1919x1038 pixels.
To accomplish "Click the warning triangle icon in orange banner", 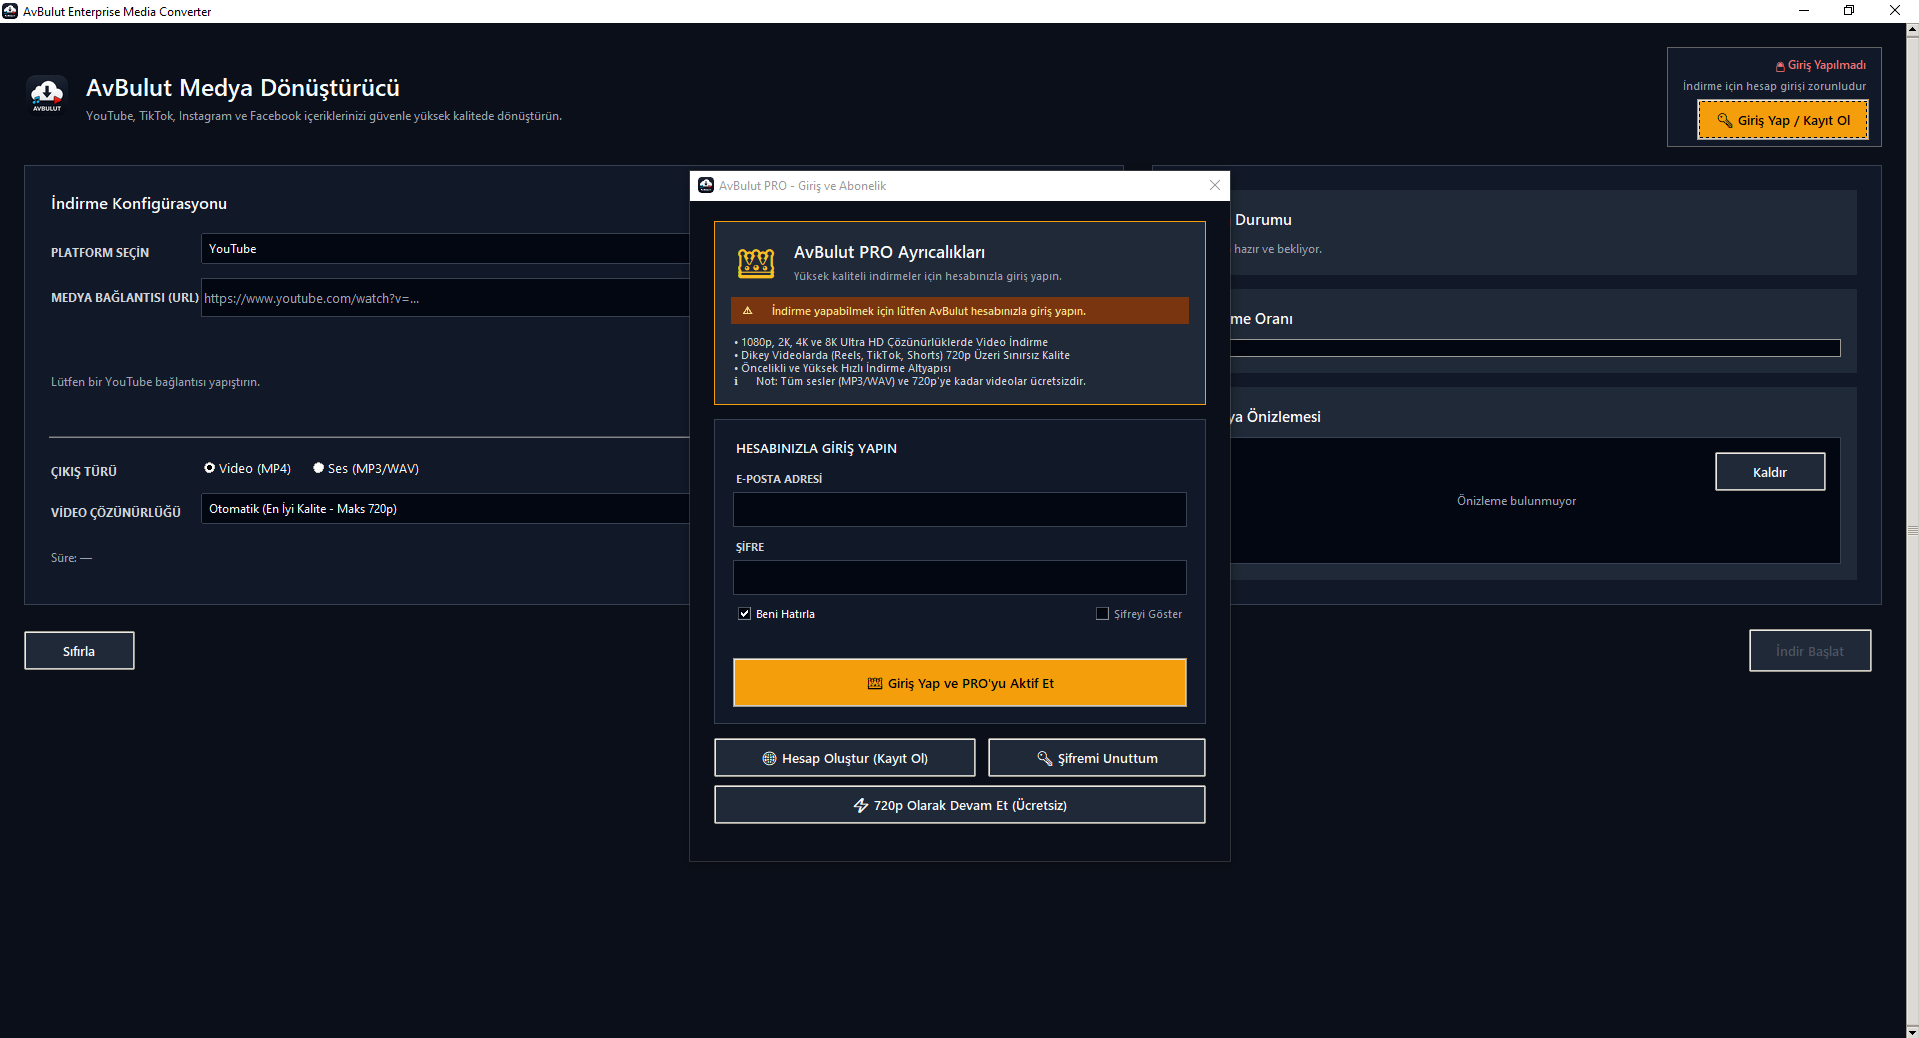I will tap(747, 311).
